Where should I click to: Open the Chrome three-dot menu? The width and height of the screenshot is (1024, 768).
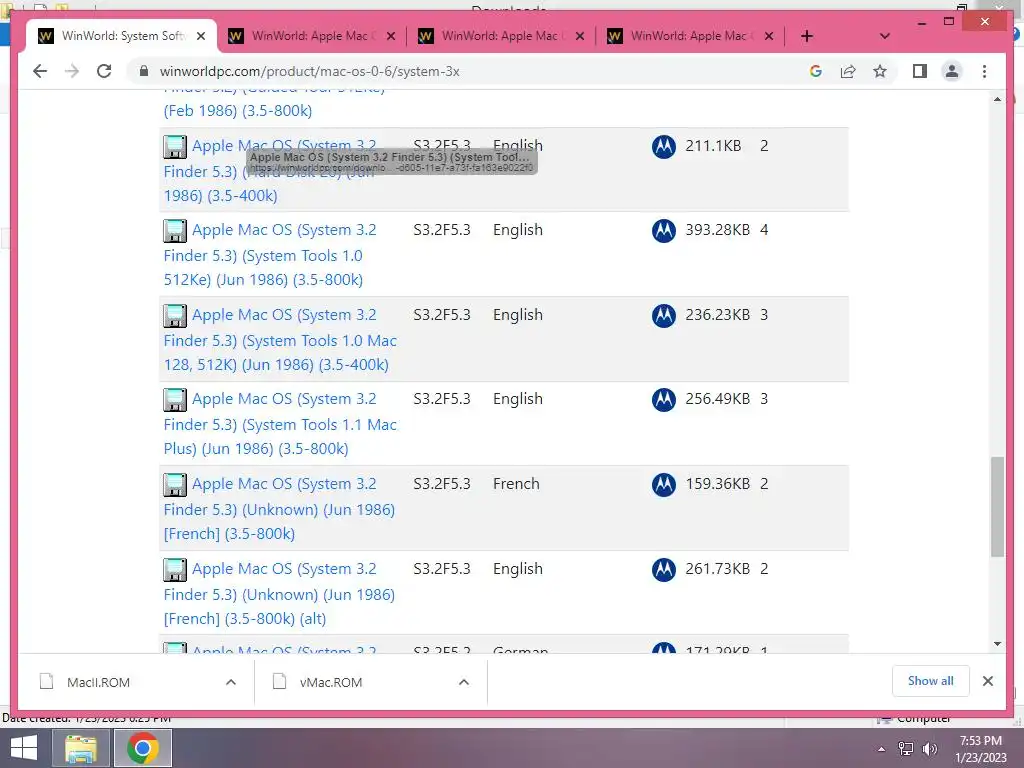984,71
